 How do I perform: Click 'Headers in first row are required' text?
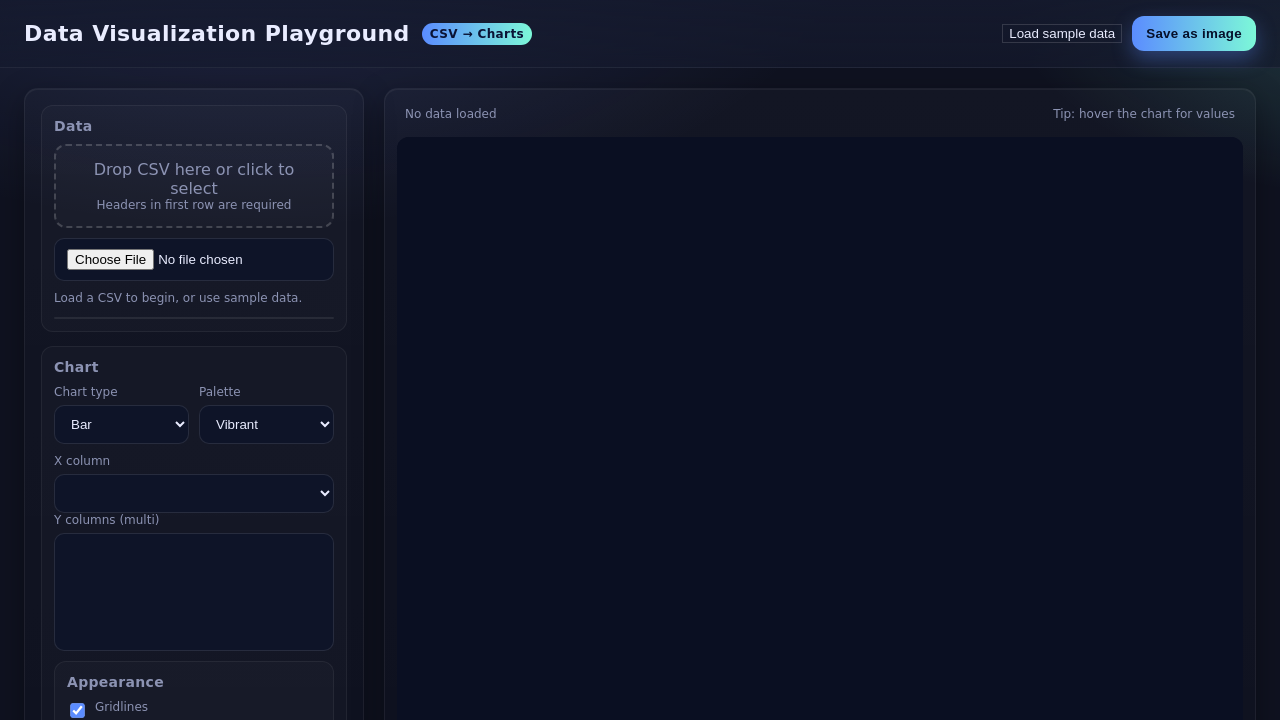point(194,205)
